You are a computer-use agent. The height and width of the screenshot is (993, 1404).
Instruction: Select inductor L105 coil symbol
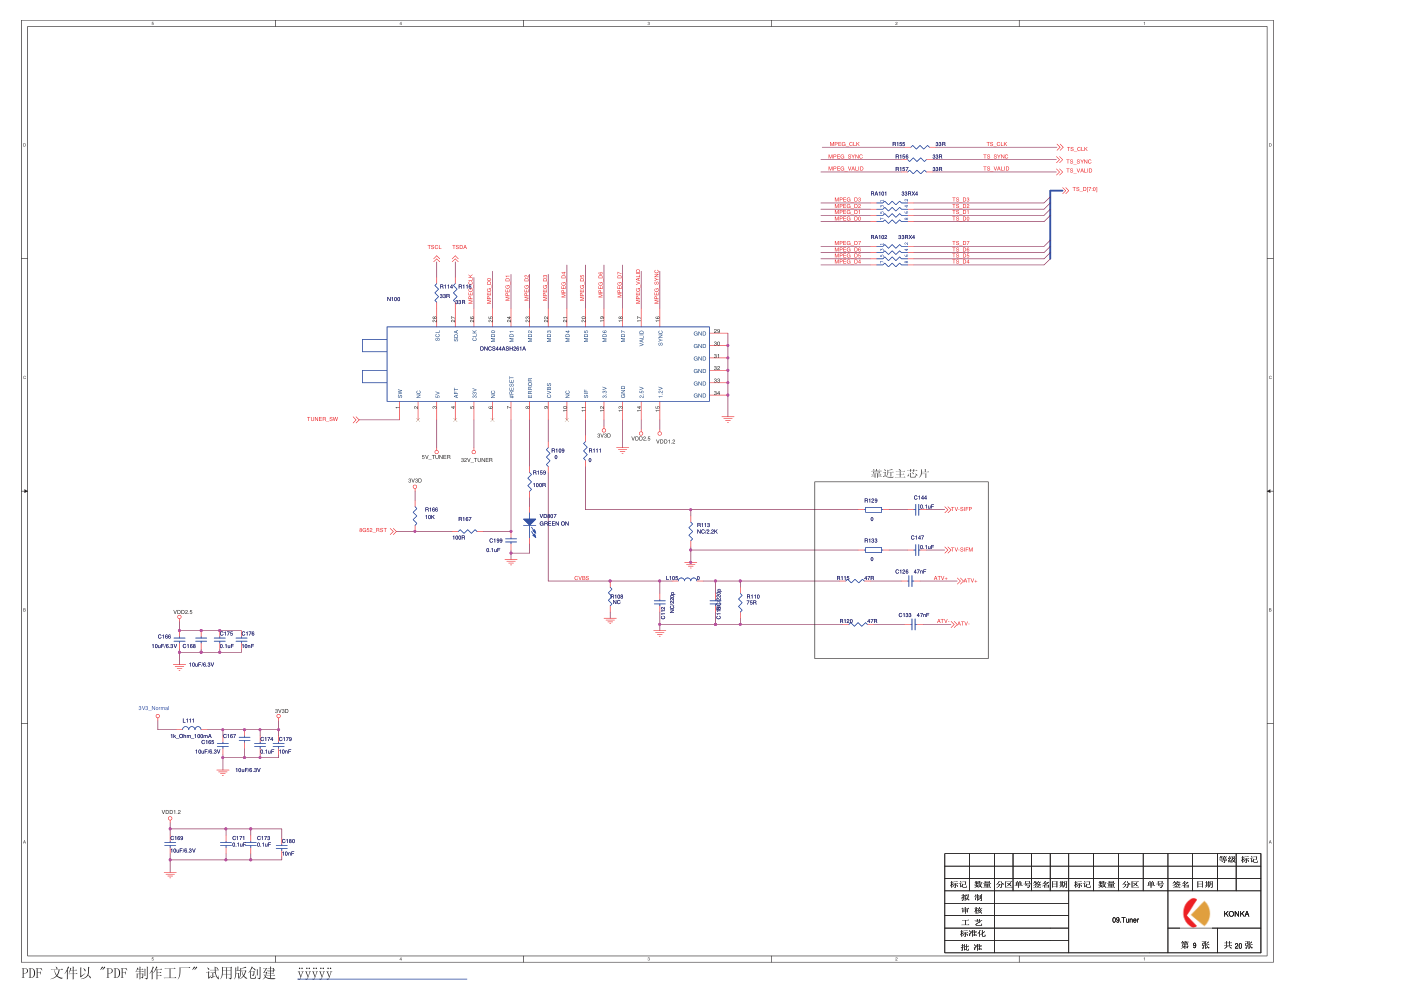688,579
